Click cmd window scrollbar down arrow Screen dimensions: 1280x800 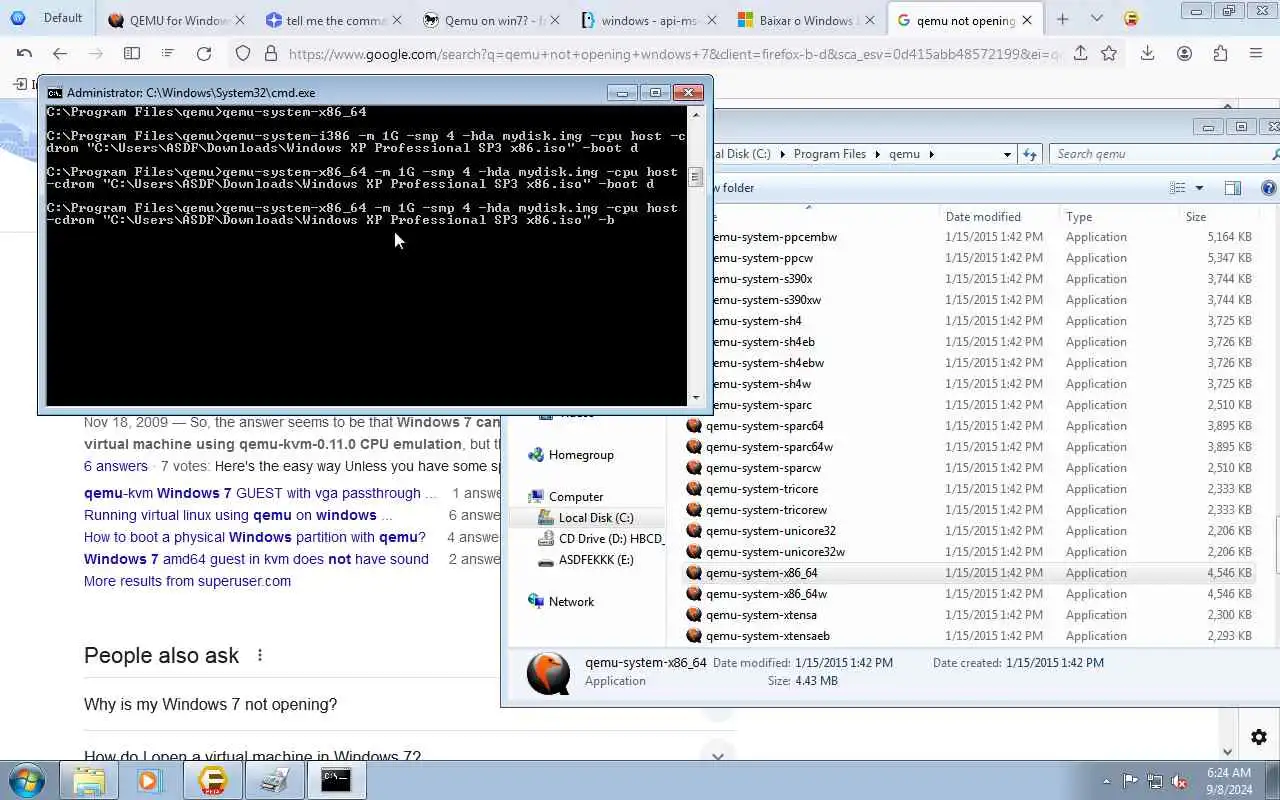[696, 398]
